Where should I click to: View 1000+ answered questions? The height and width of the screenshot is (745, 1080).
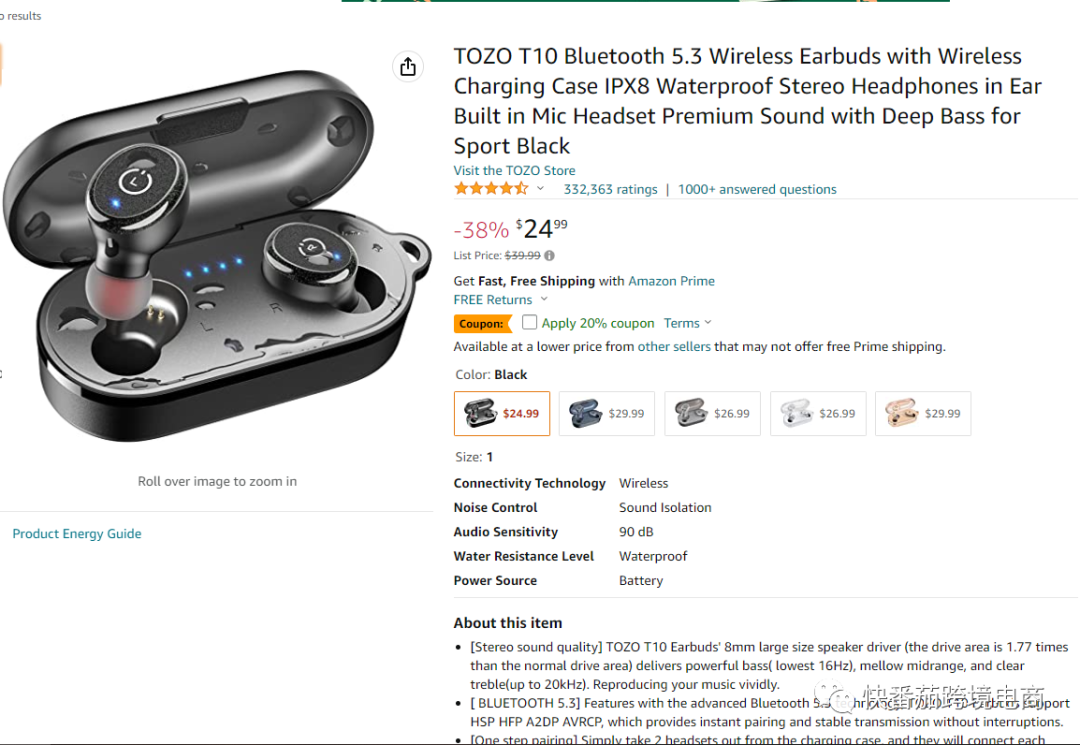click(757, 189)
